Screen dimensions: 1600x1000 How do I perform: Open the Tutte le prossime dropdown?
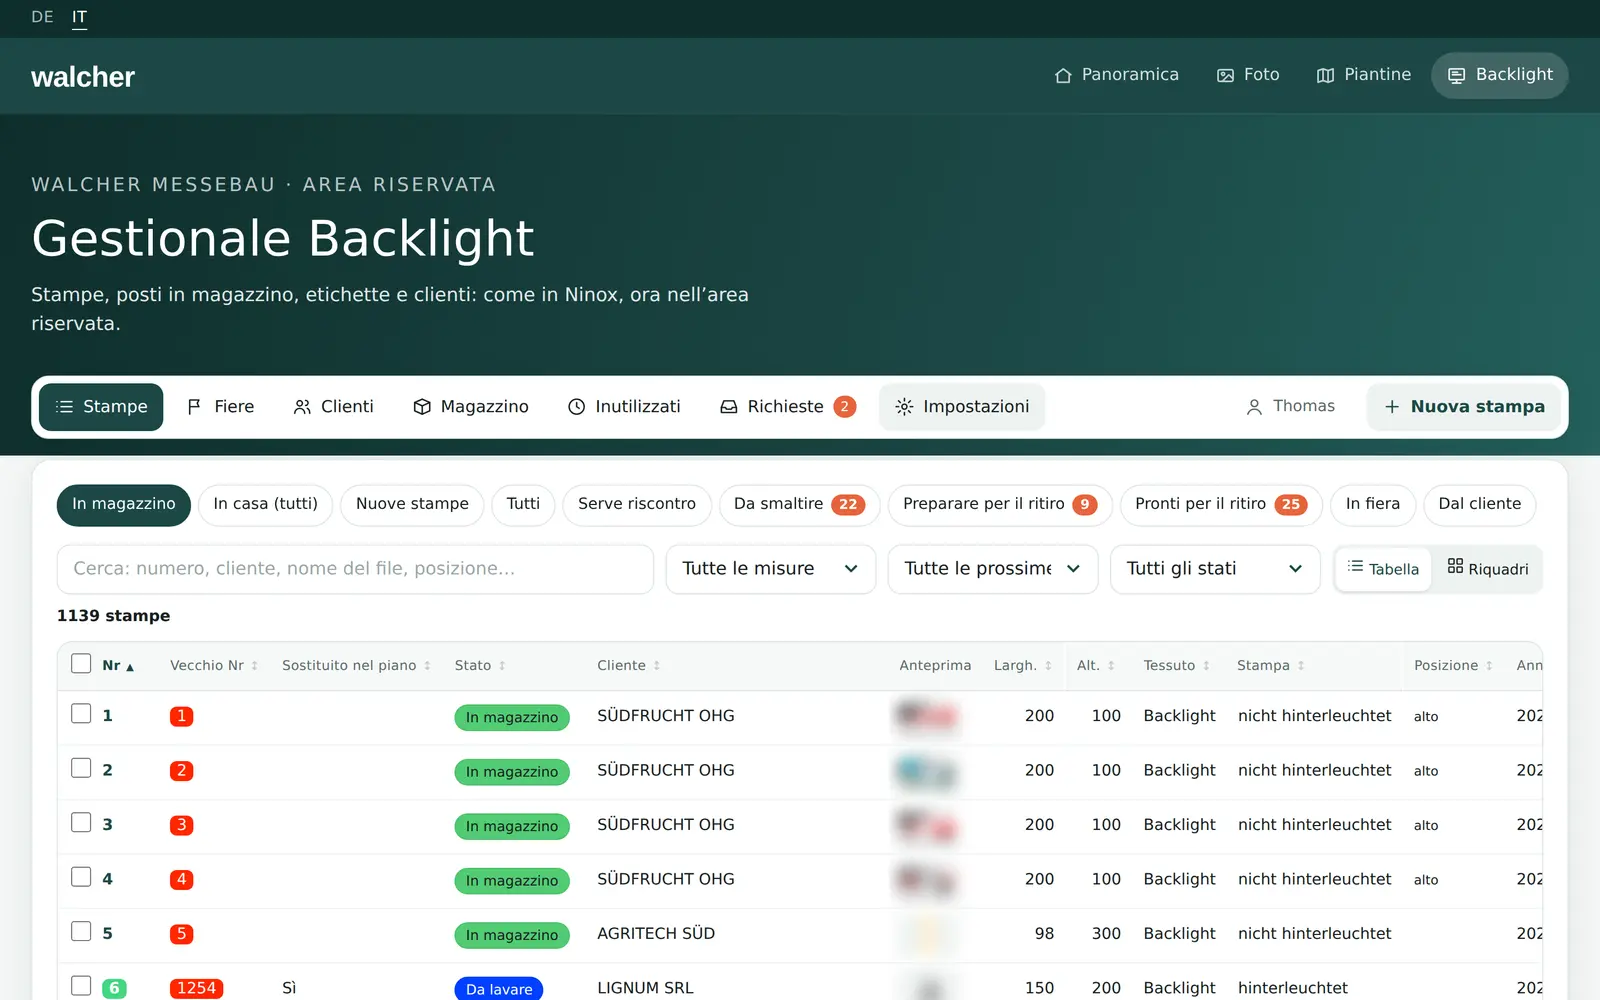coord(993,569)
